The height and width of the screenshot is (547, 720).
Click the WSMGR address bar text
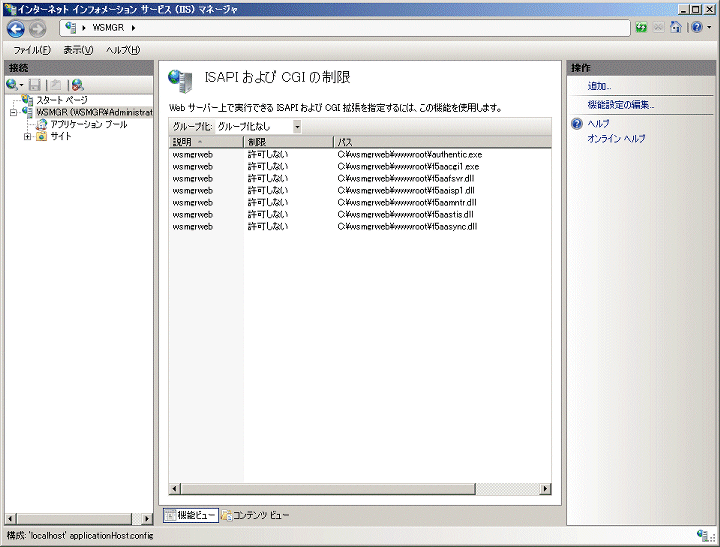click(x=108, y=28)
